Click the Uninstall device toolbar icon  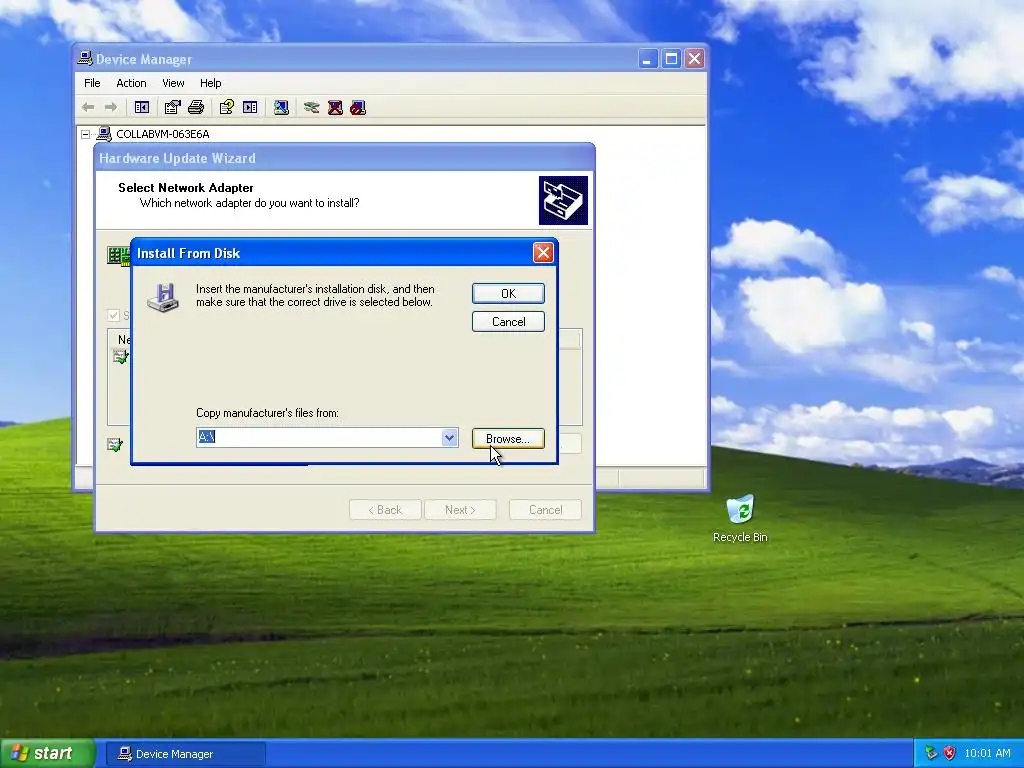(x=335, y=107)
